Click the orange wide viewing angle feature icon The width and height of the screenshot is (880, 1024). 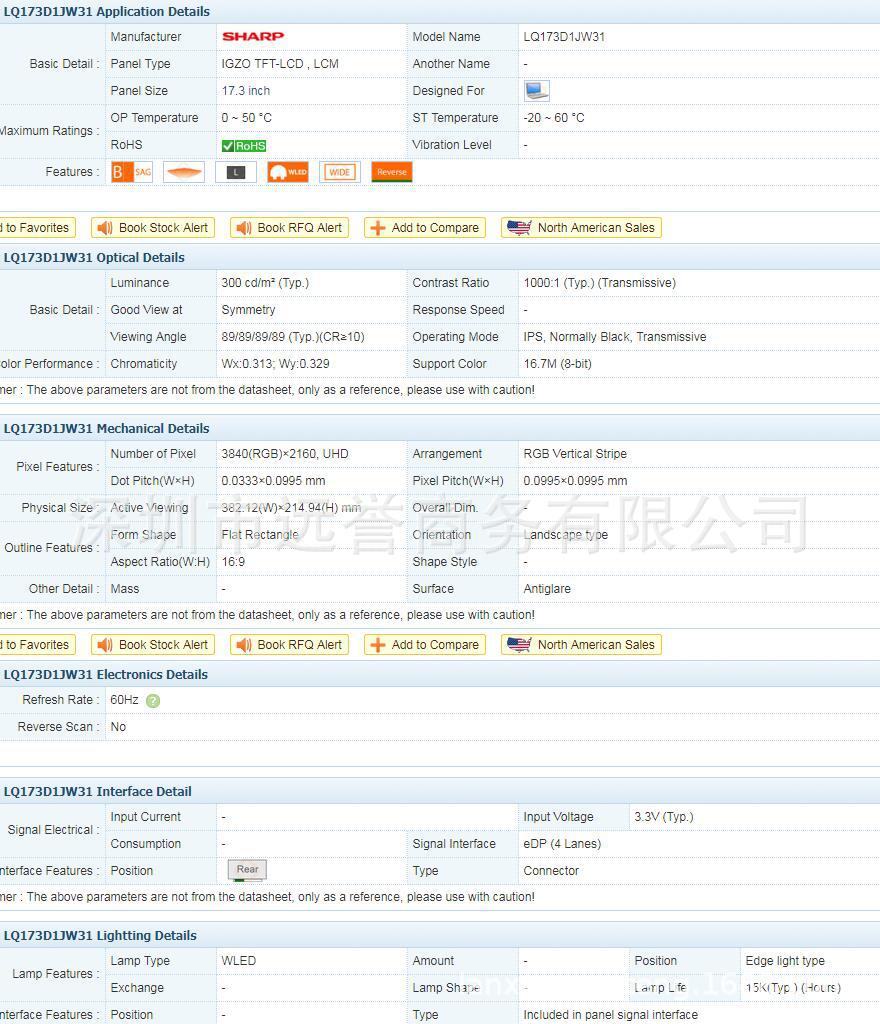(183, 172)
